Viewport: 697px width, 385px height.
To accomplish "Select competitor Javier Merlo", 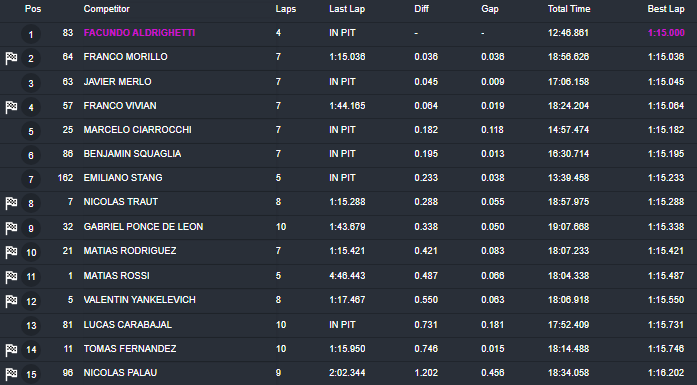I will (117, 82).
